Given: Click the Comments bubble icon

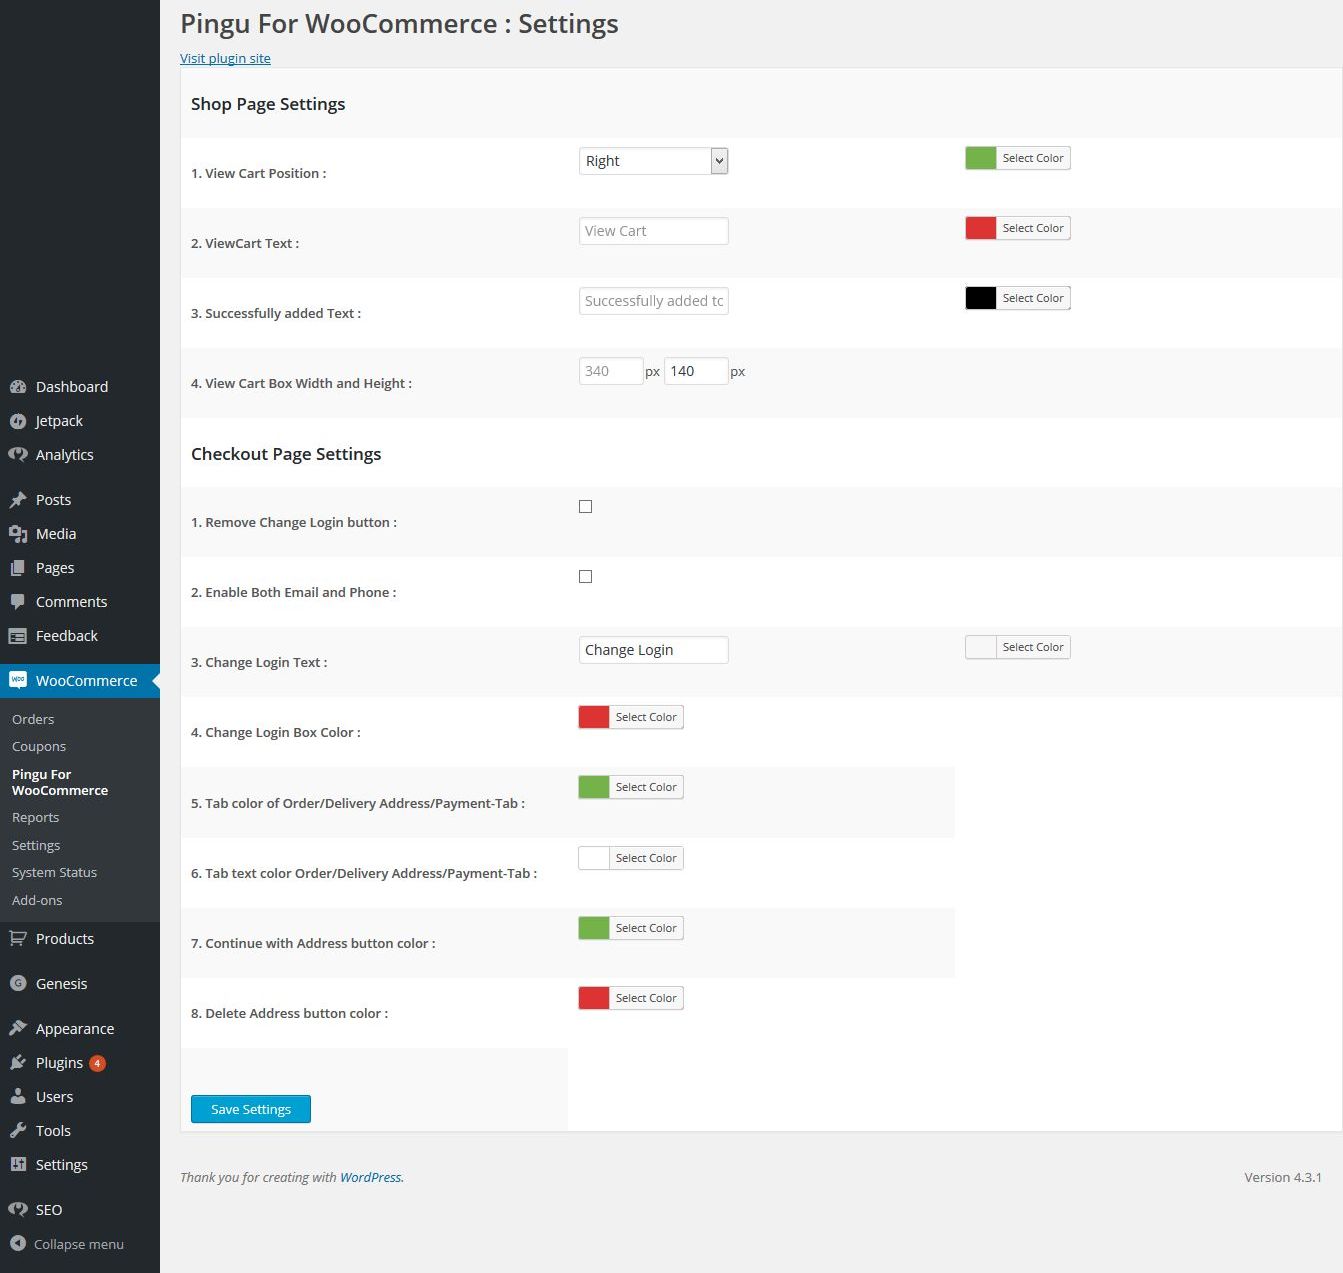Looking at the screenshot, I should click(18, 602).
